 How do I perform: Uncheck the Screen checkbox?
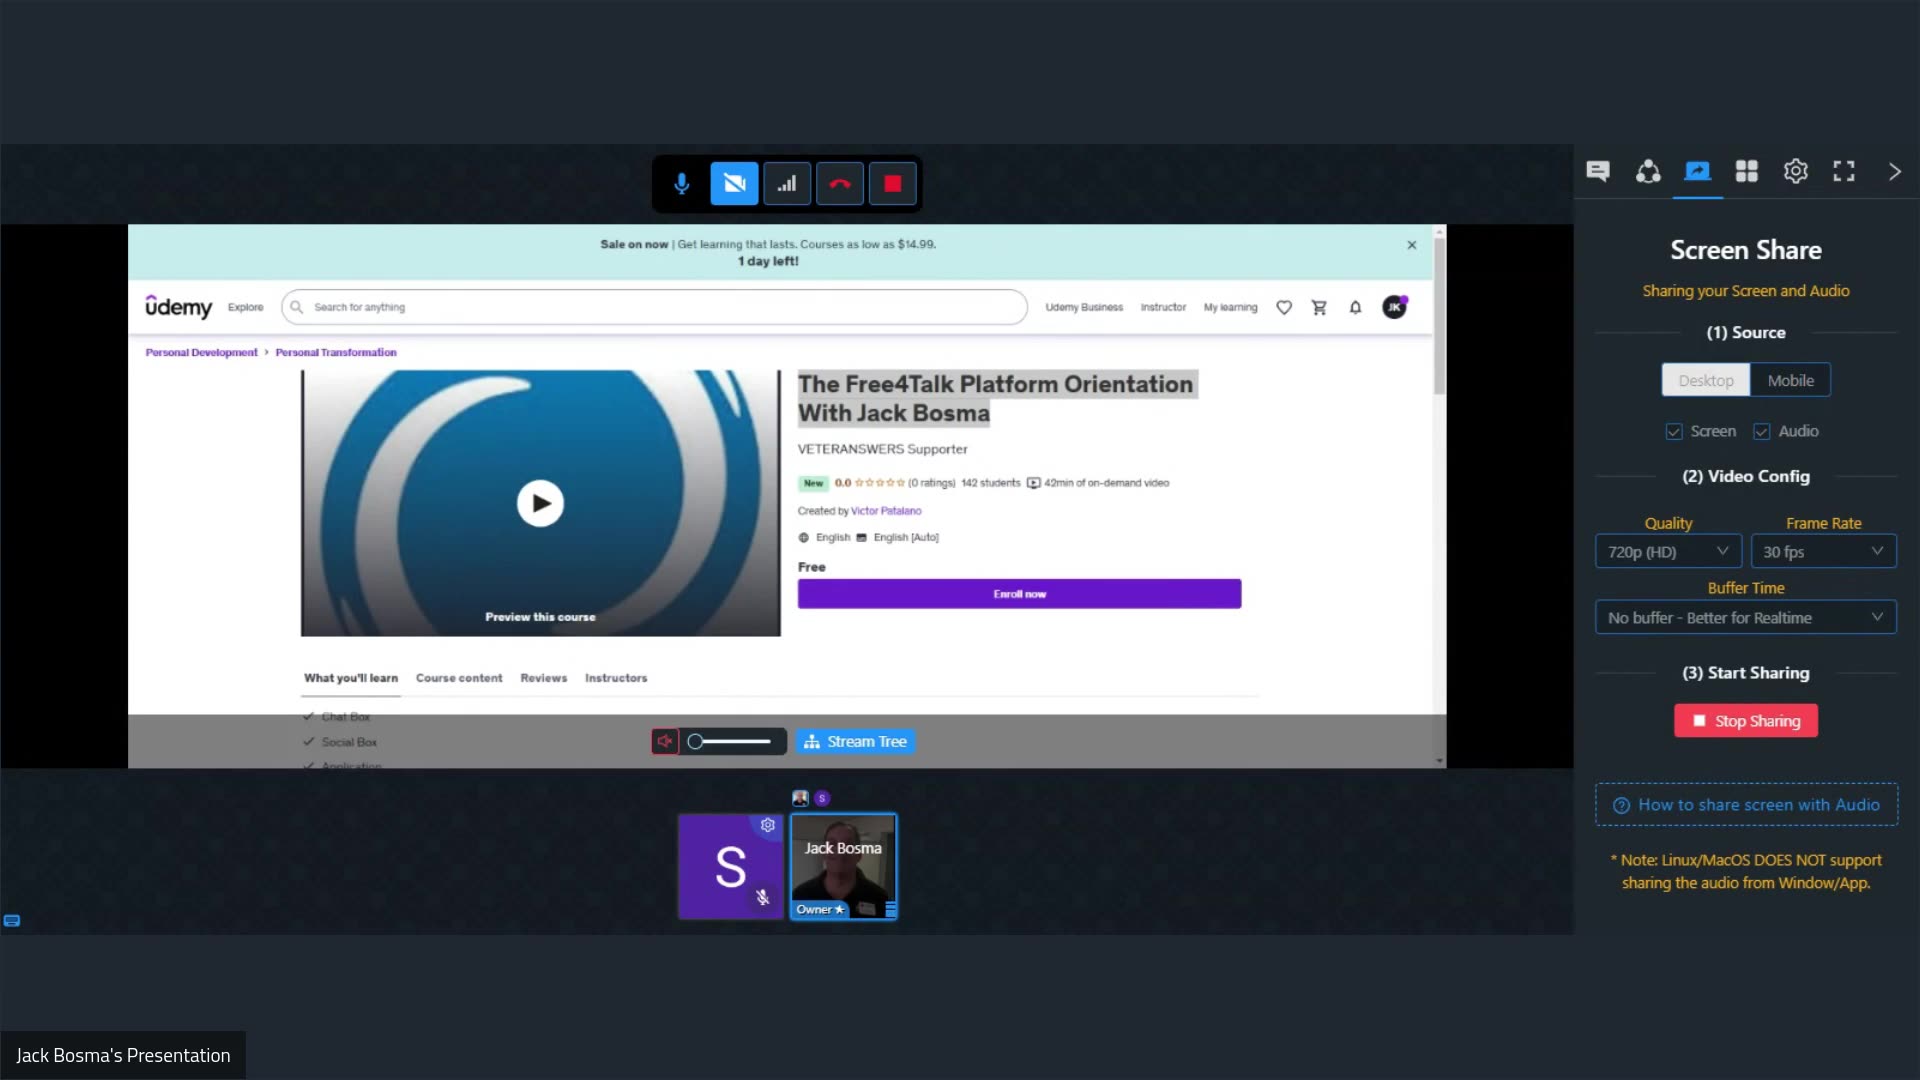(x=1674, y=432)
